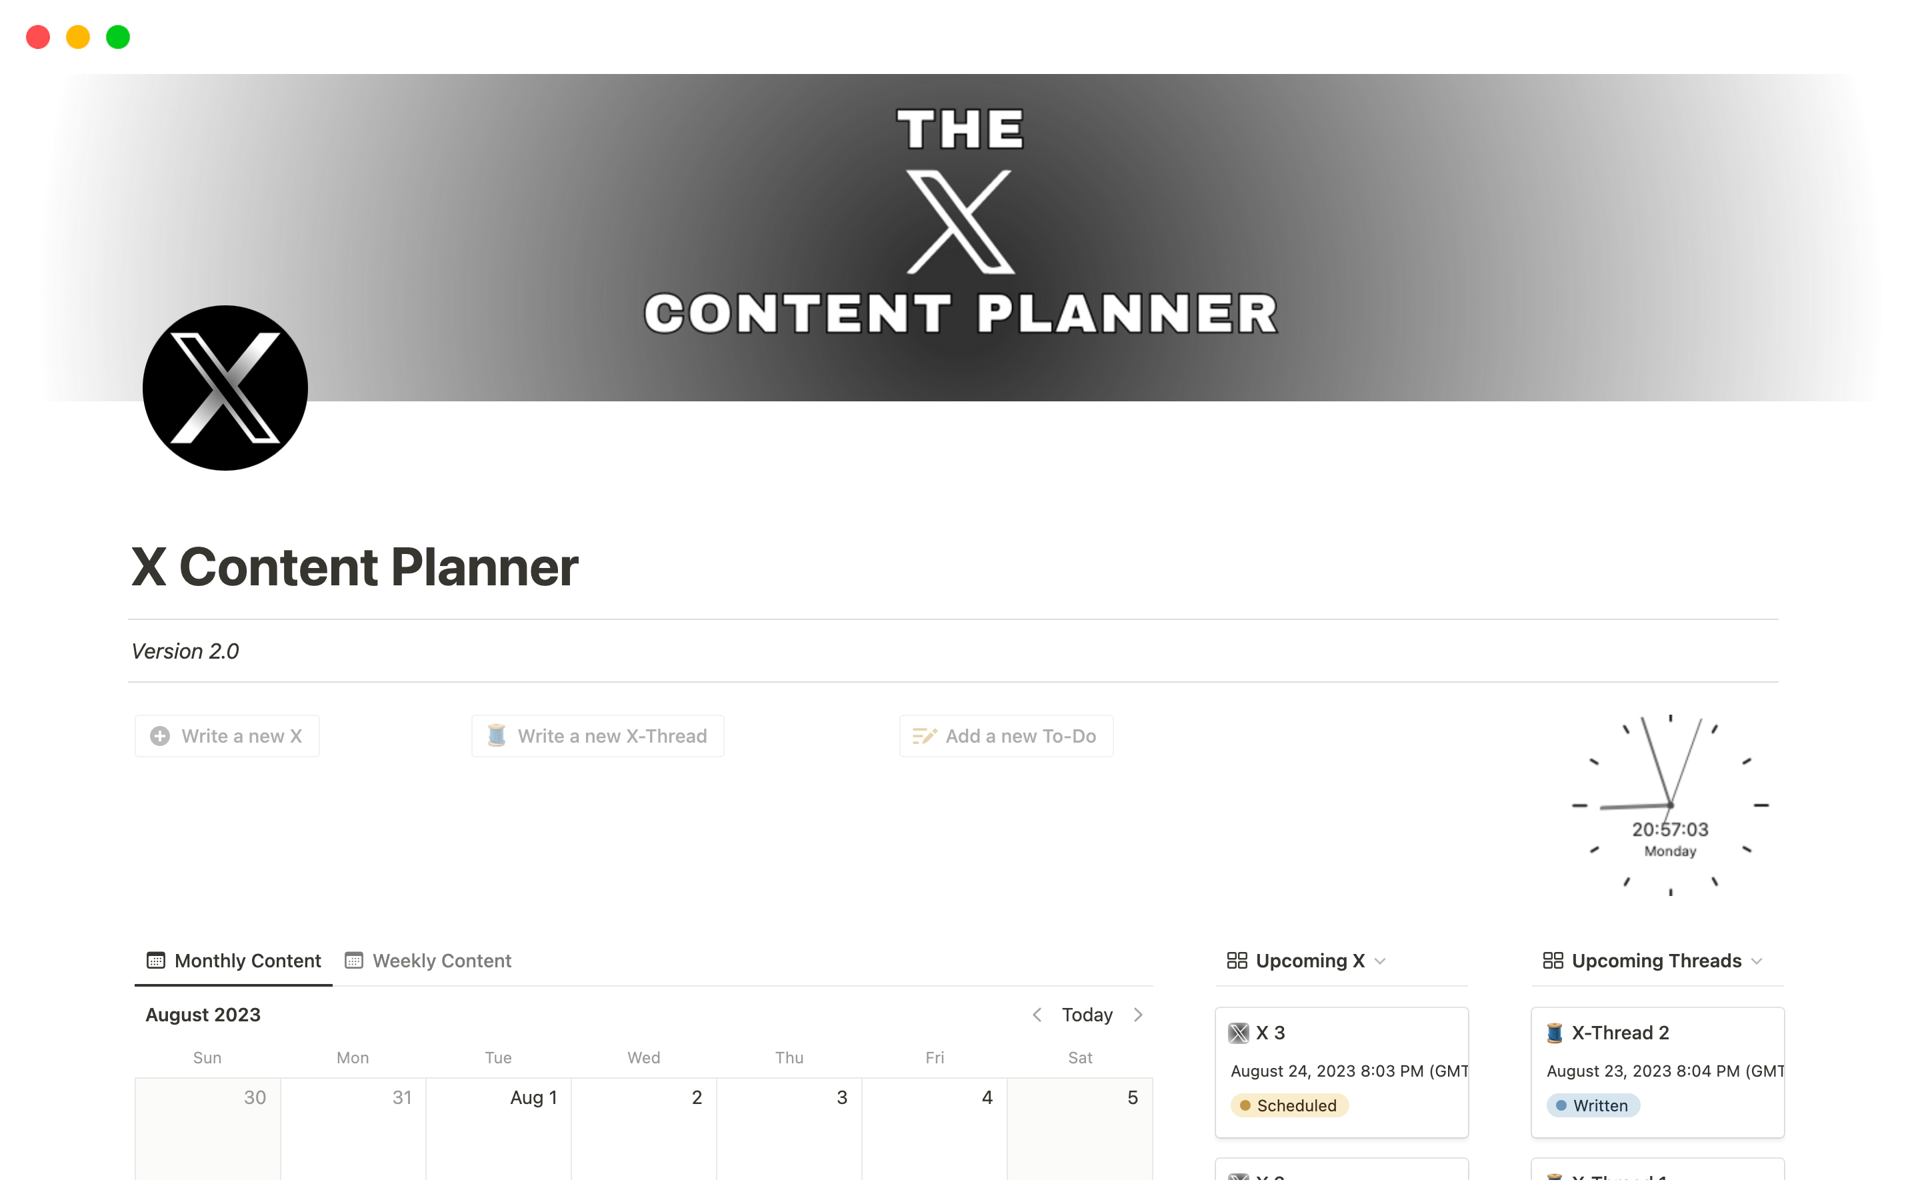
Task: Go to next month with right chevron
Action: coord(1138,1015)
